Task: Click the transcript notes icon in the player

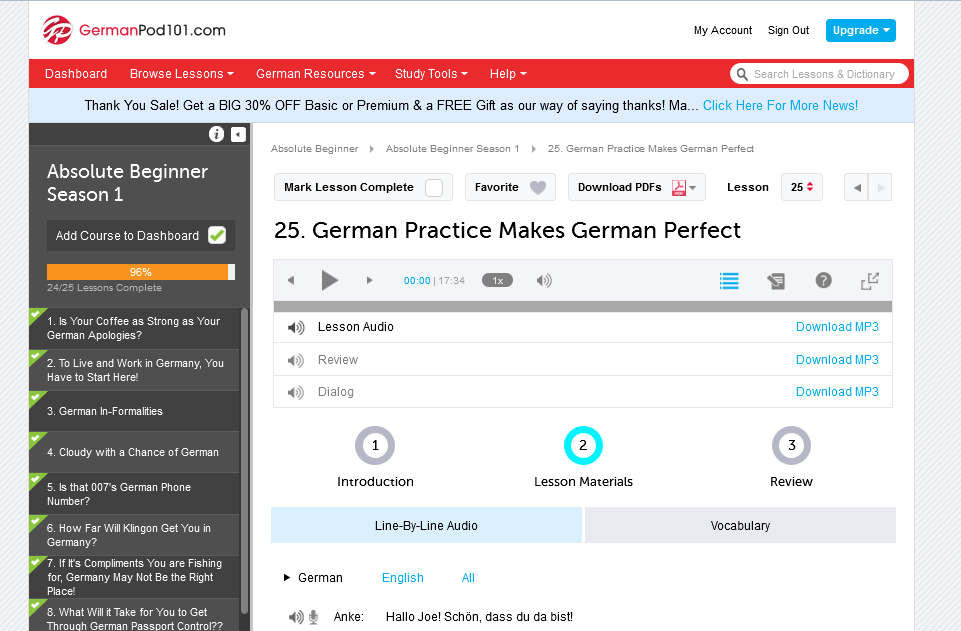Action: tap(776, 281)
